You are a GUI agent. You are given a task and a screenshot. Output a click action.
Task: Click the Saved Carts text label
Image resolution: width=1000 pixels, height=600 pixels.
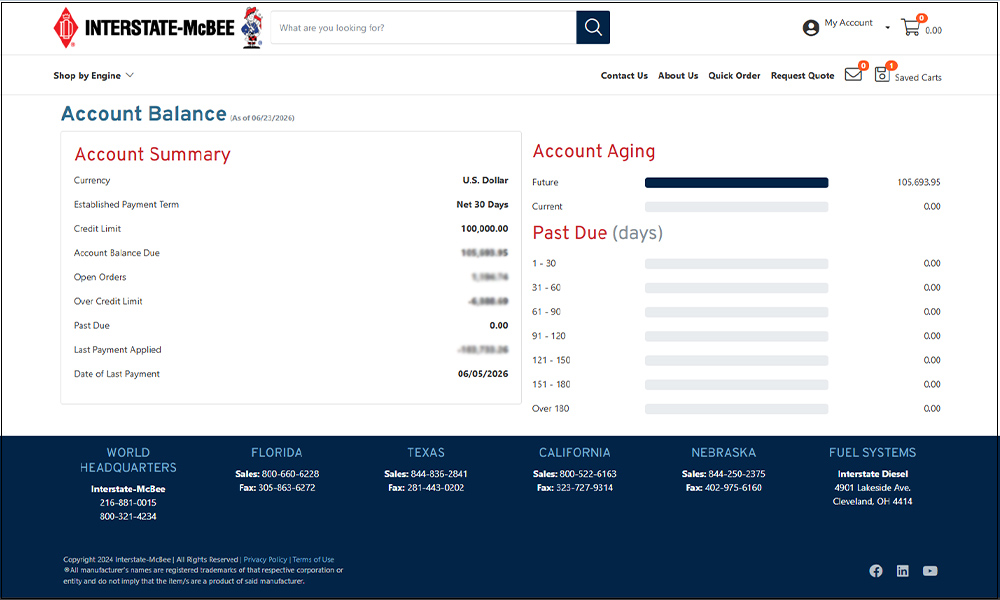(918, 77)
